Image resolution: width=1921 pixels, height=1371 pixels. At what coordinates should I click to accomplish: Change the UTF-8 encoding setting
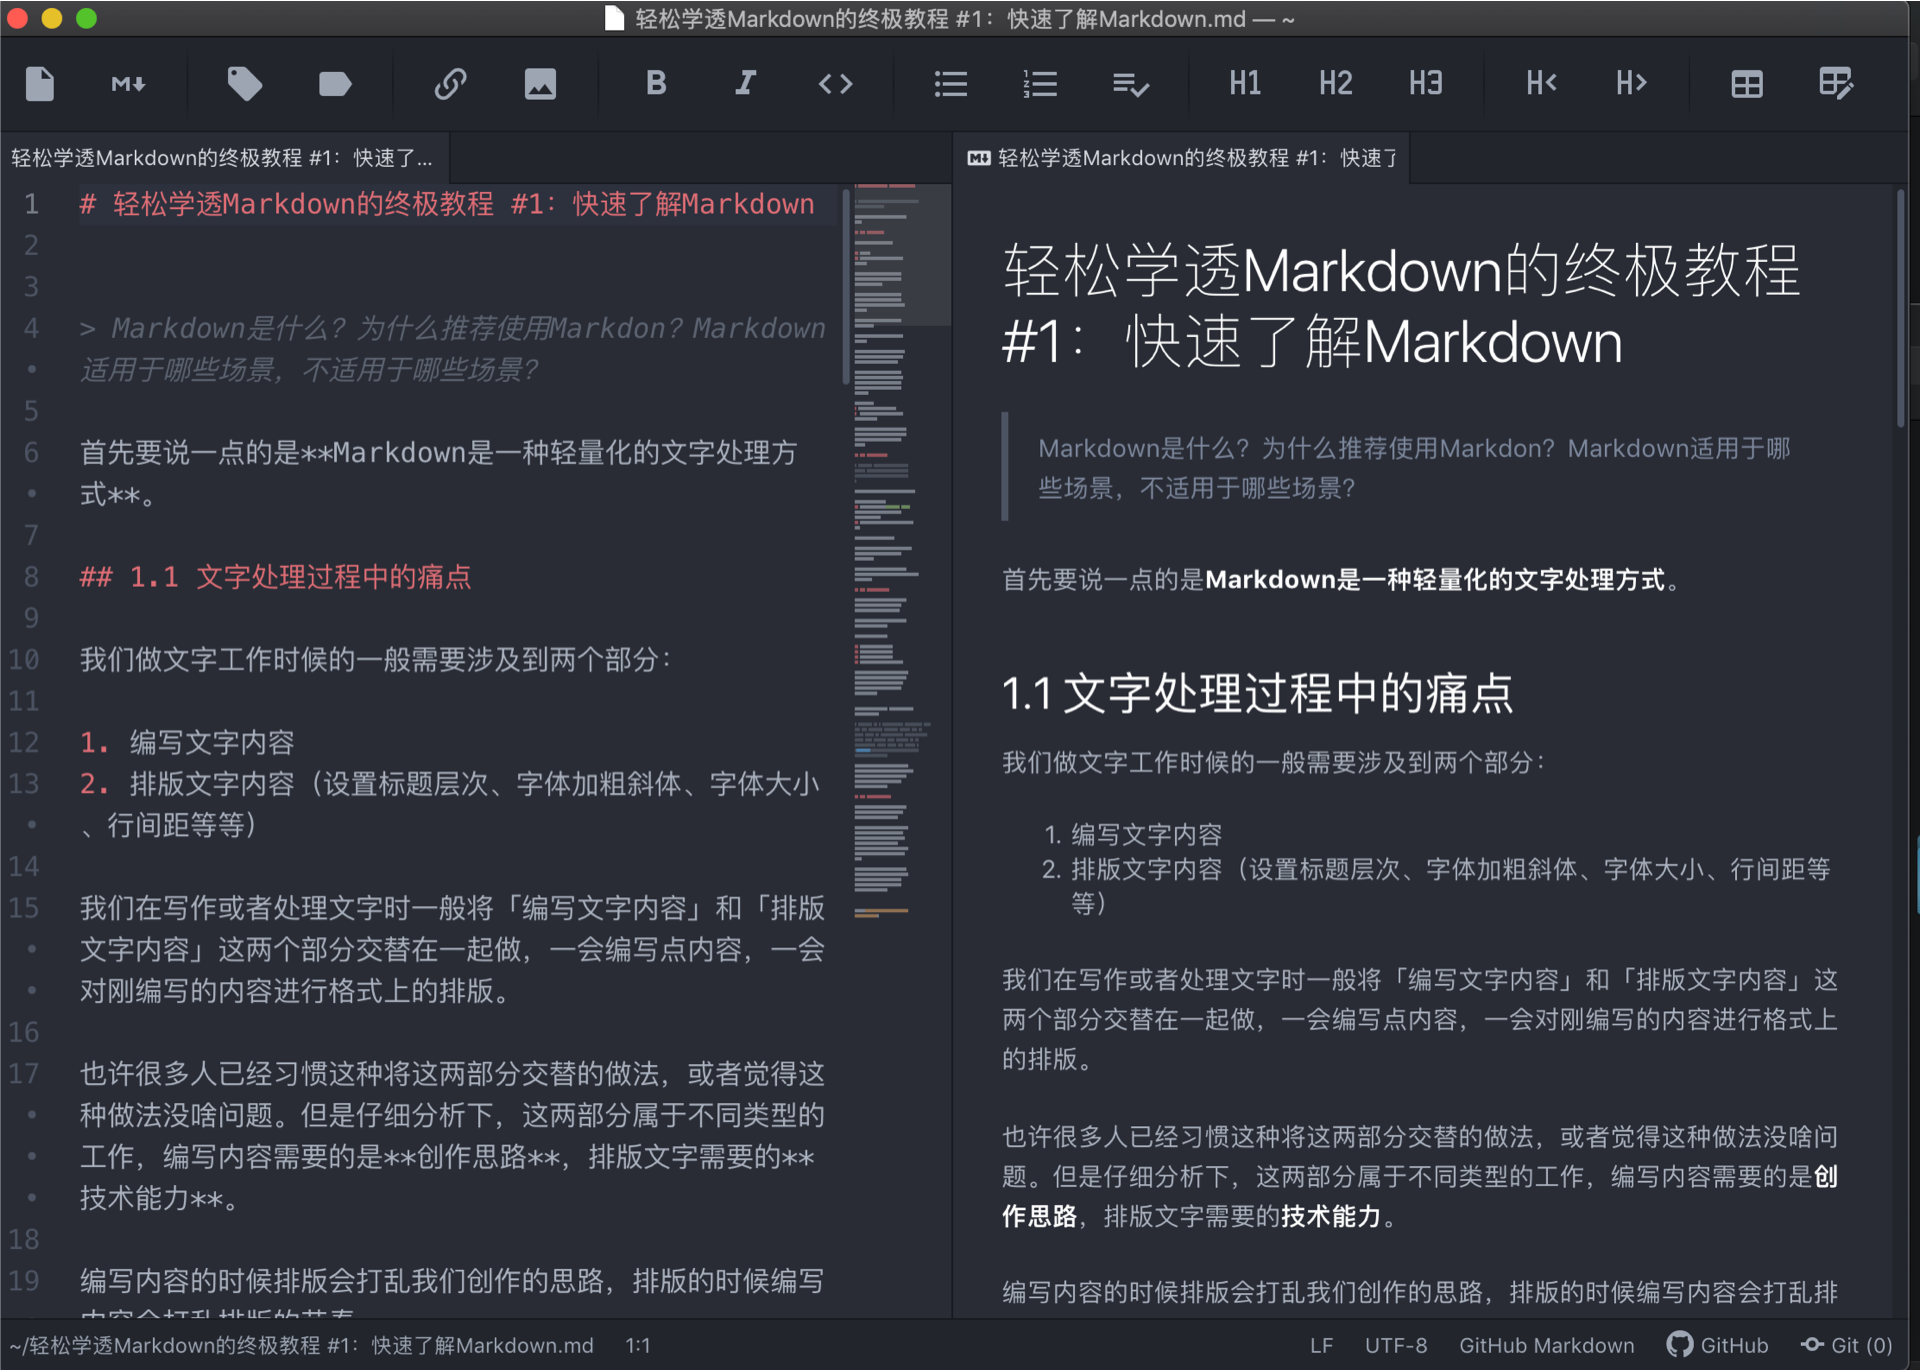click(x=1396, y=1345)
